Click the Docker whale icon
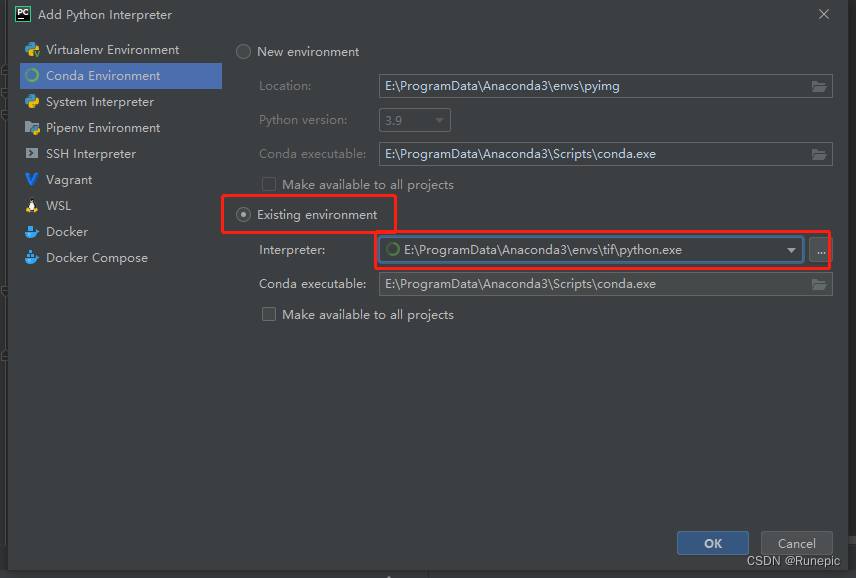The image size is (856, 578). [32, 231]
